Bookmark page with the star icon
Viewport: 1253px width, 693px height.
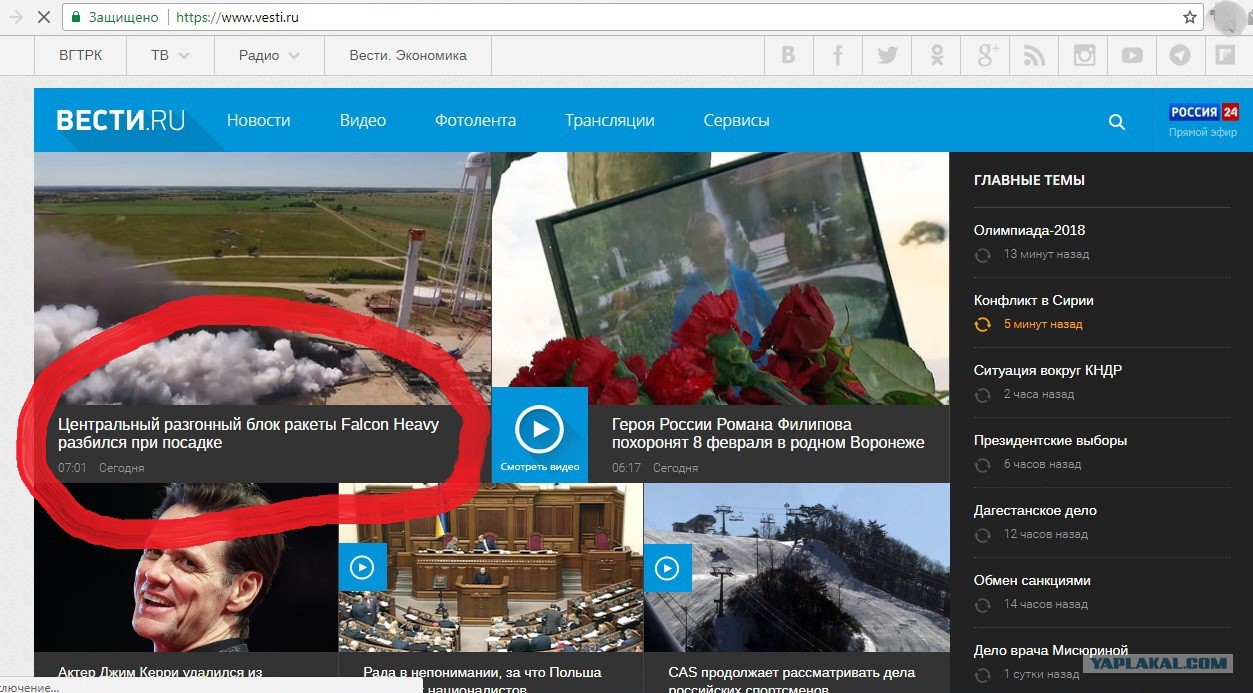tap(1190, 17)
